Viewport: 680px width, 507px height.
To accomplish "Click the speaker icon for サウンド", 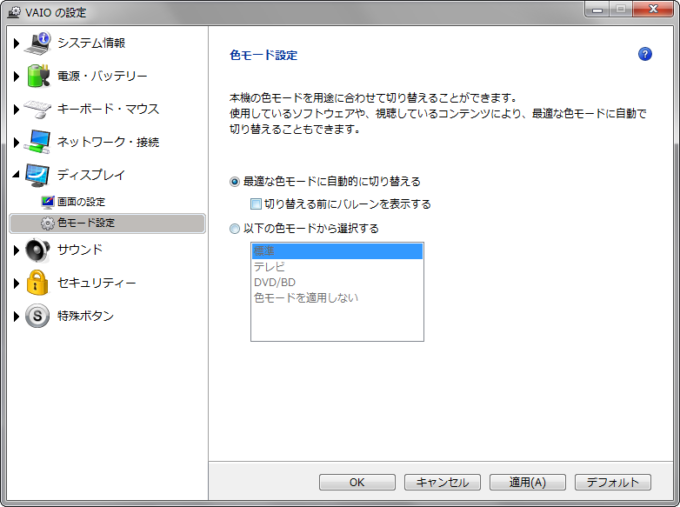I will coord(38,250).
